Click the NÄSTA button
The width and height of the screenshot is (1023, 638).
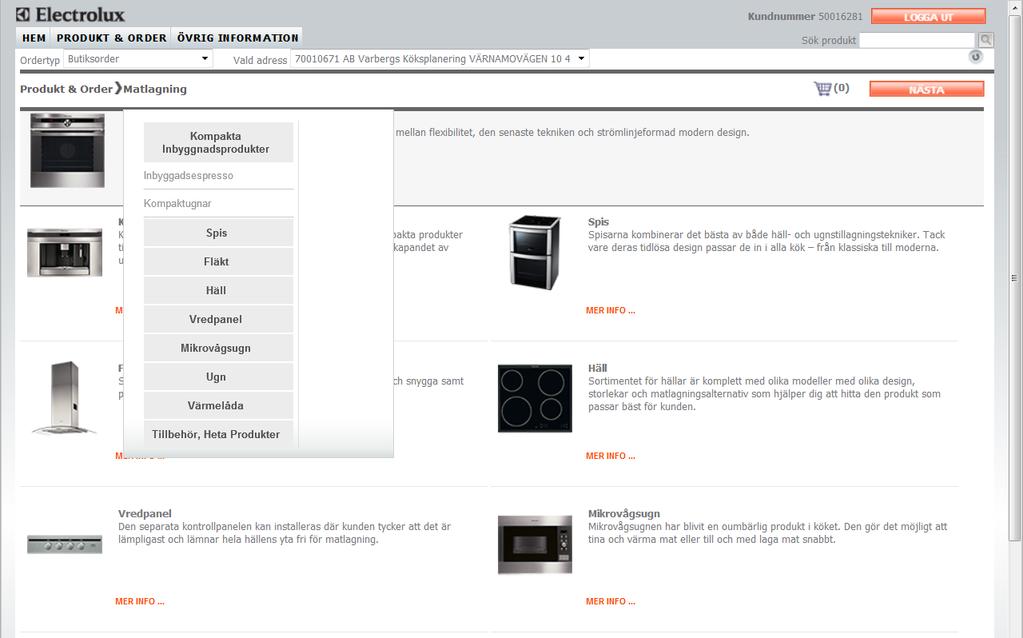[926, 89]
